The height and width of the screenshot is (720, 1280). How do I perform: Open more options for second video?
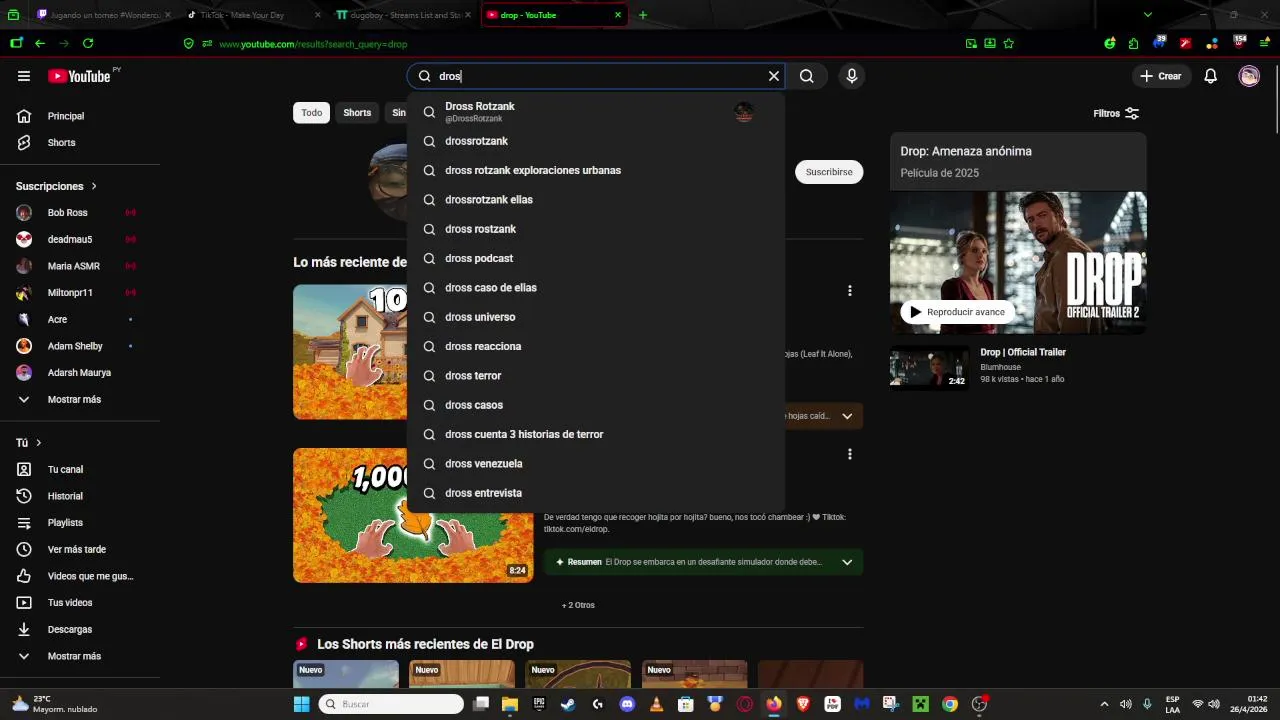click(x=850, y=454)
